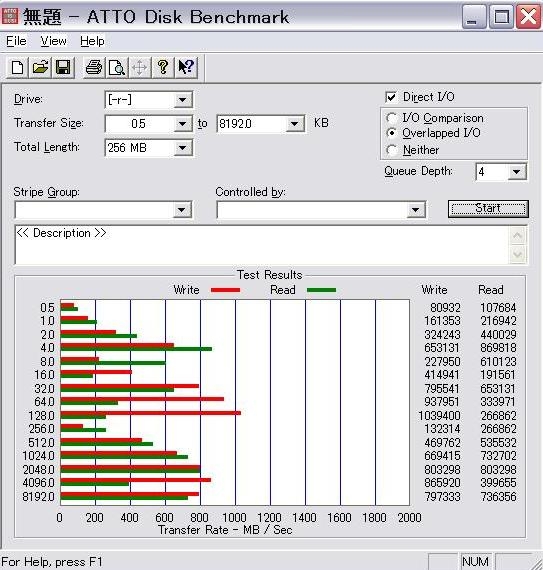Click the question mark About icon
543x570 pixels.
[x=163, y=68]
